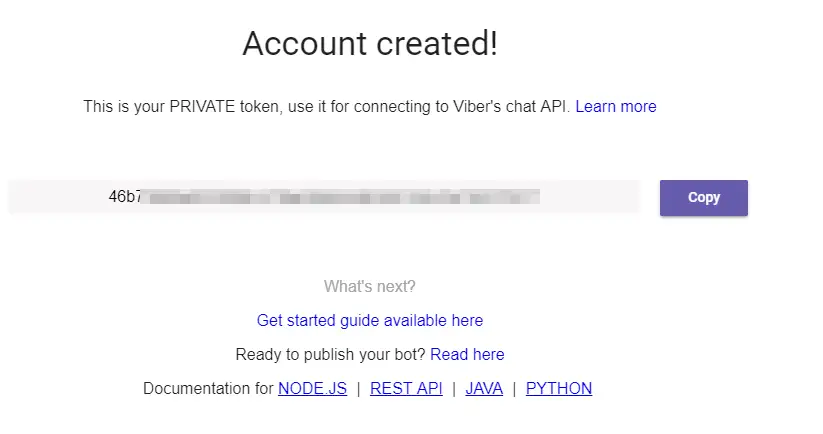The image size is (823, 434).
Task: Open the NODE.JS documentation link
Action: (x=312, y=388)
